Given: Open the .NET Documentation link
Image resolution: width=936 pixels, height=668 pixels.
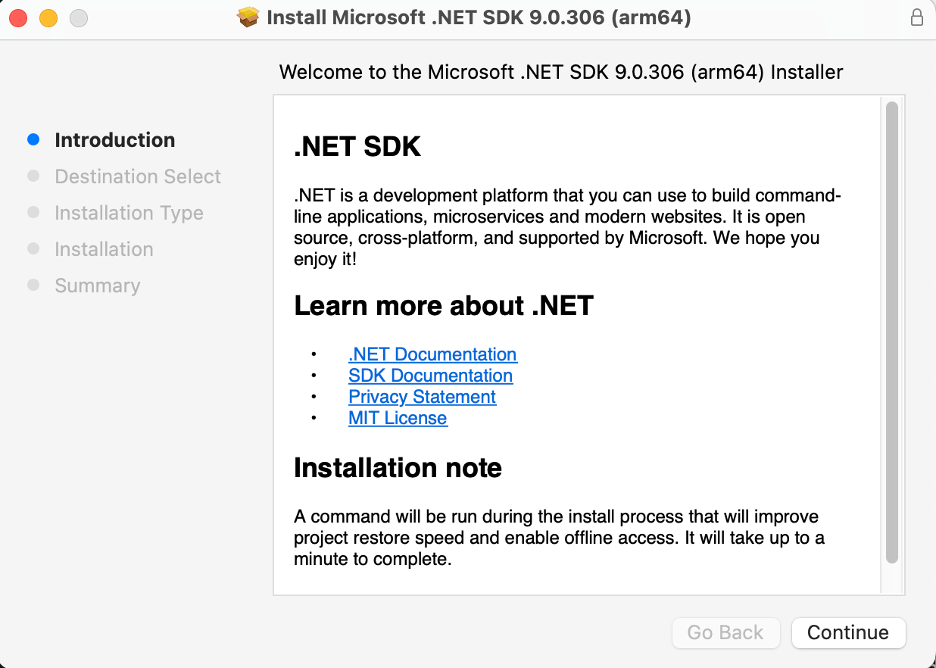Looking at the screenshot, I should click(x=432, y=354).
